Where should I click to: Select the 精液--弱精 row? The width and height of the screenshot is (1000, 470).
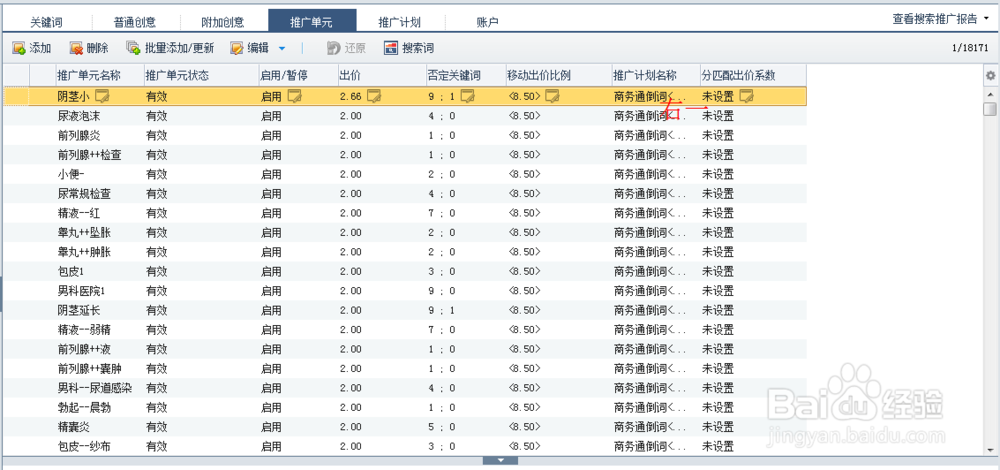(405, 330)
